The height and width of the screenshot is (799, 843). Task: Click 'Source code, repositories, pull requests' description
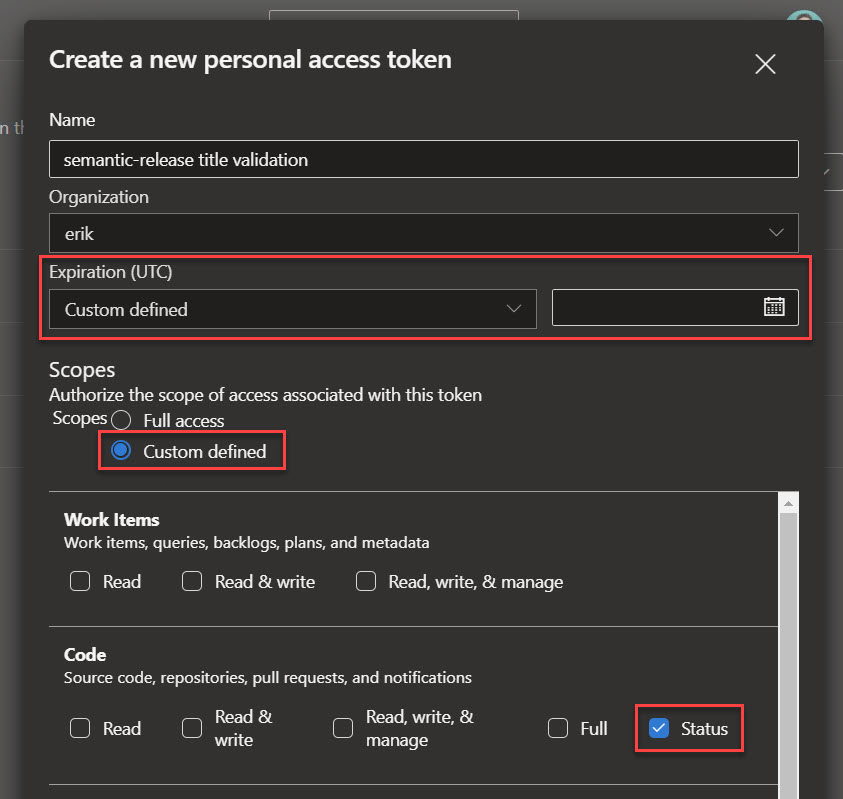[268, 677]
